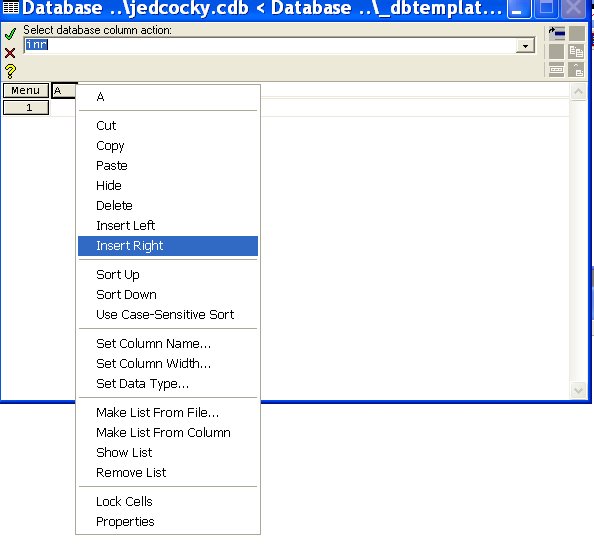
Task: Click the row 1 header button
Action: point(26,108)
